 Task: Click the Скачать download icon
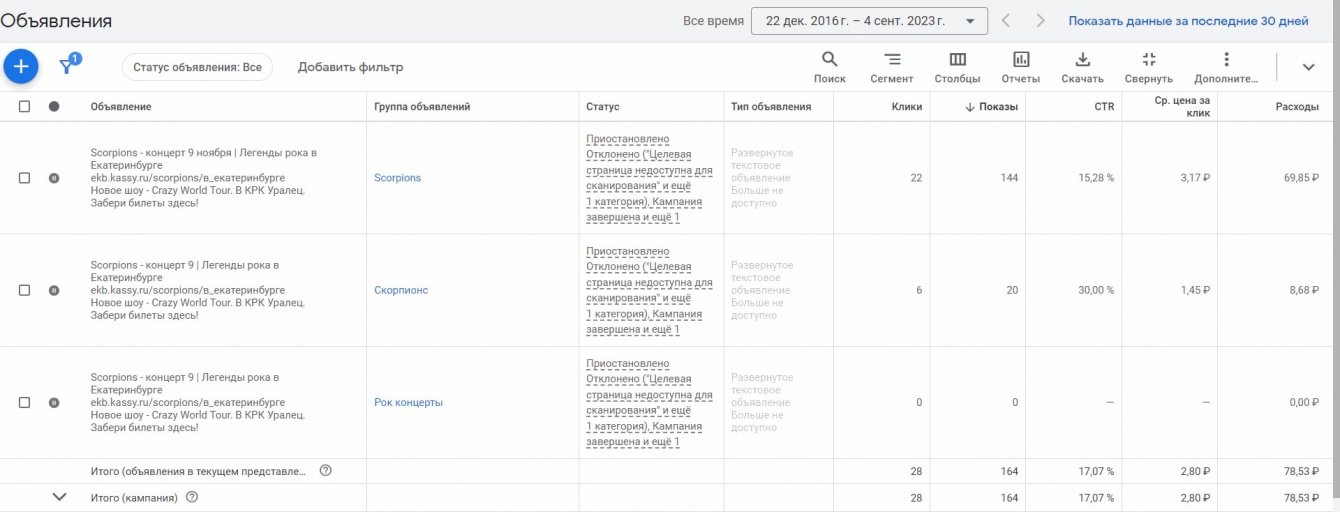pyautogui.click(x=1082, y=66)
